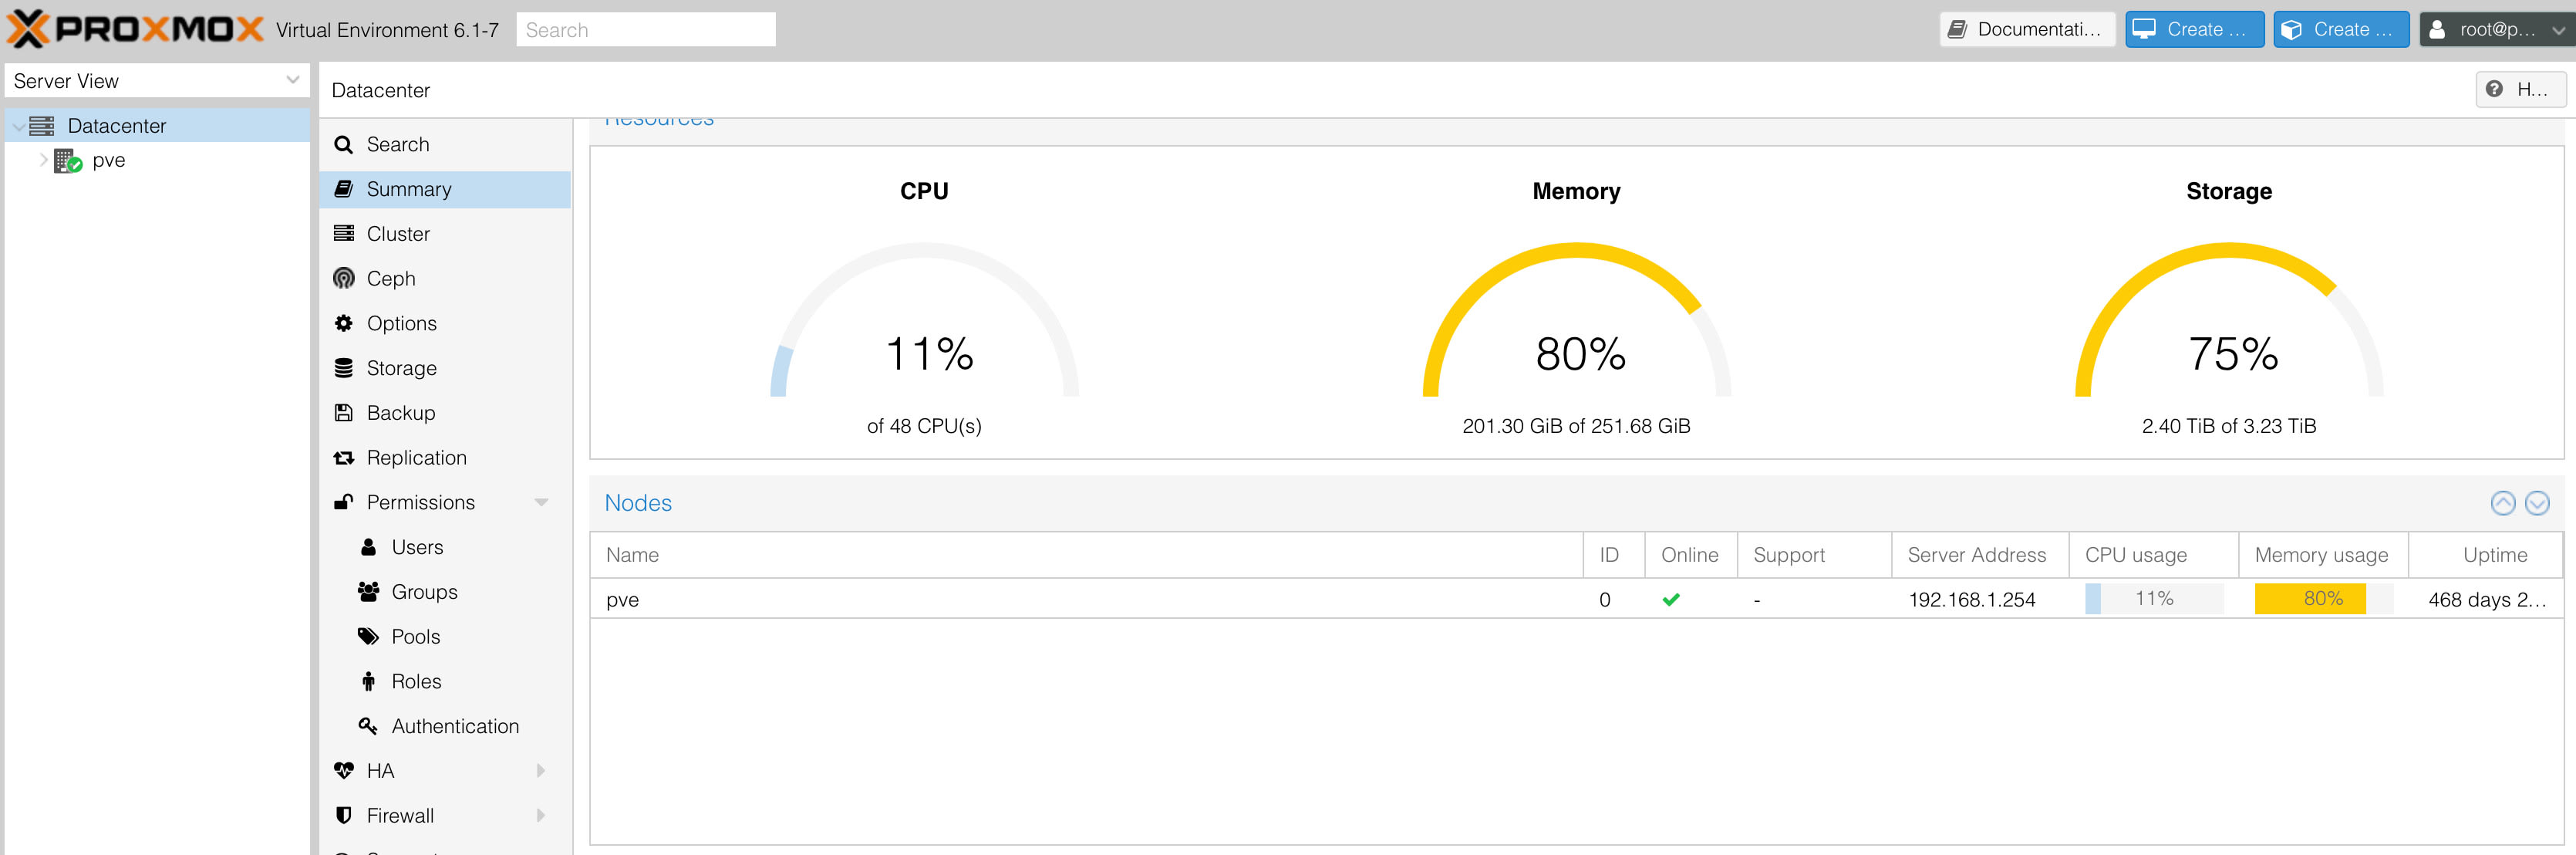
Task: Click the Proxmox logo
Action: (136, 29)
